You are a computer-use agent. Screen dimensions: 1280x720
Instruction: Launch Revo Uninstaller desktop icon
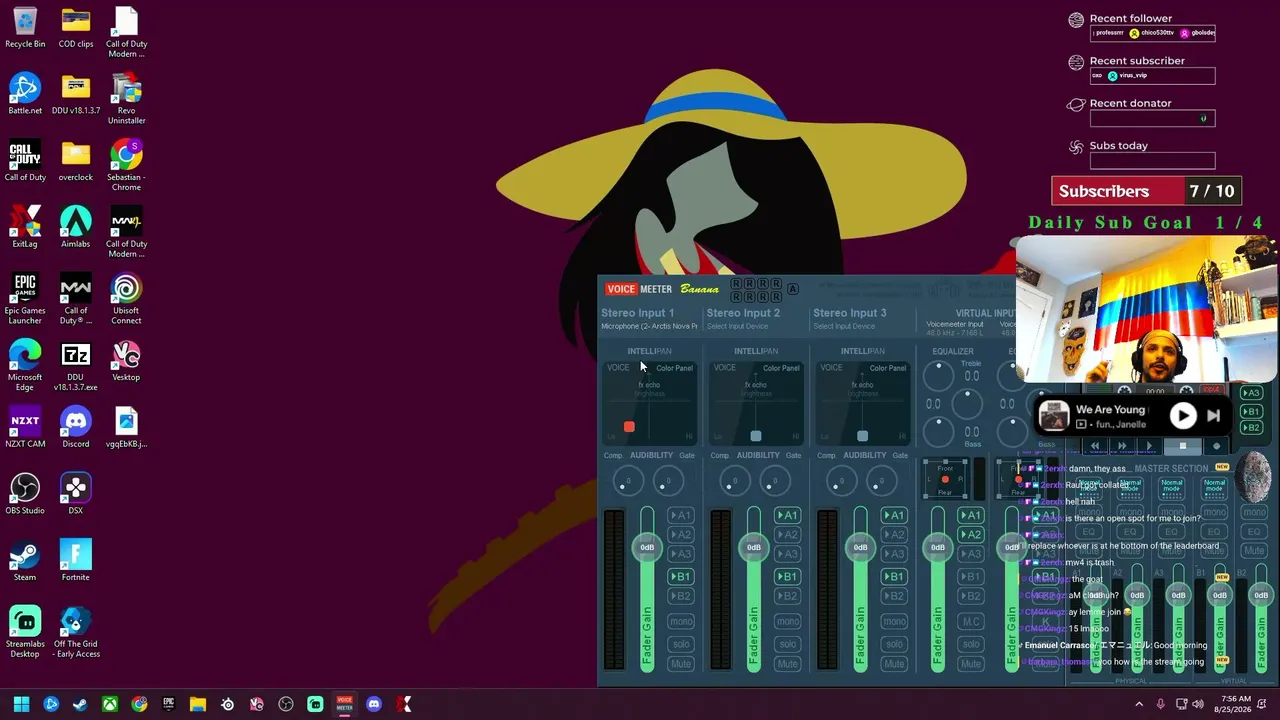click(126, 99)
